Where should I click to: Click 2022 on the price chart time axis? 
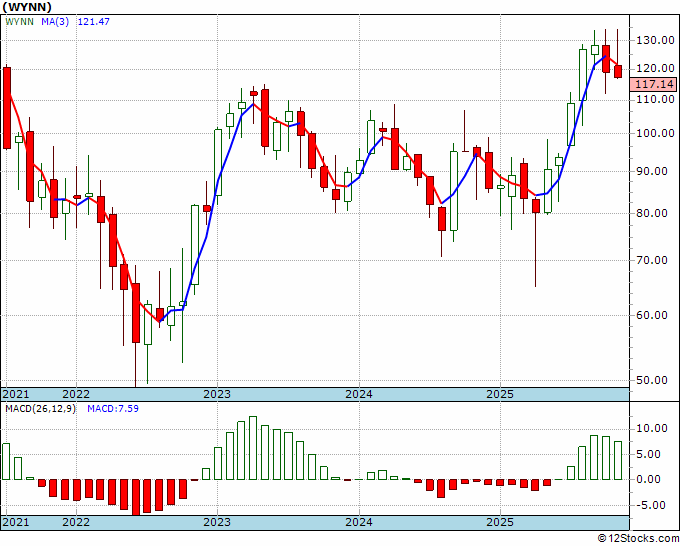point(76,394)
